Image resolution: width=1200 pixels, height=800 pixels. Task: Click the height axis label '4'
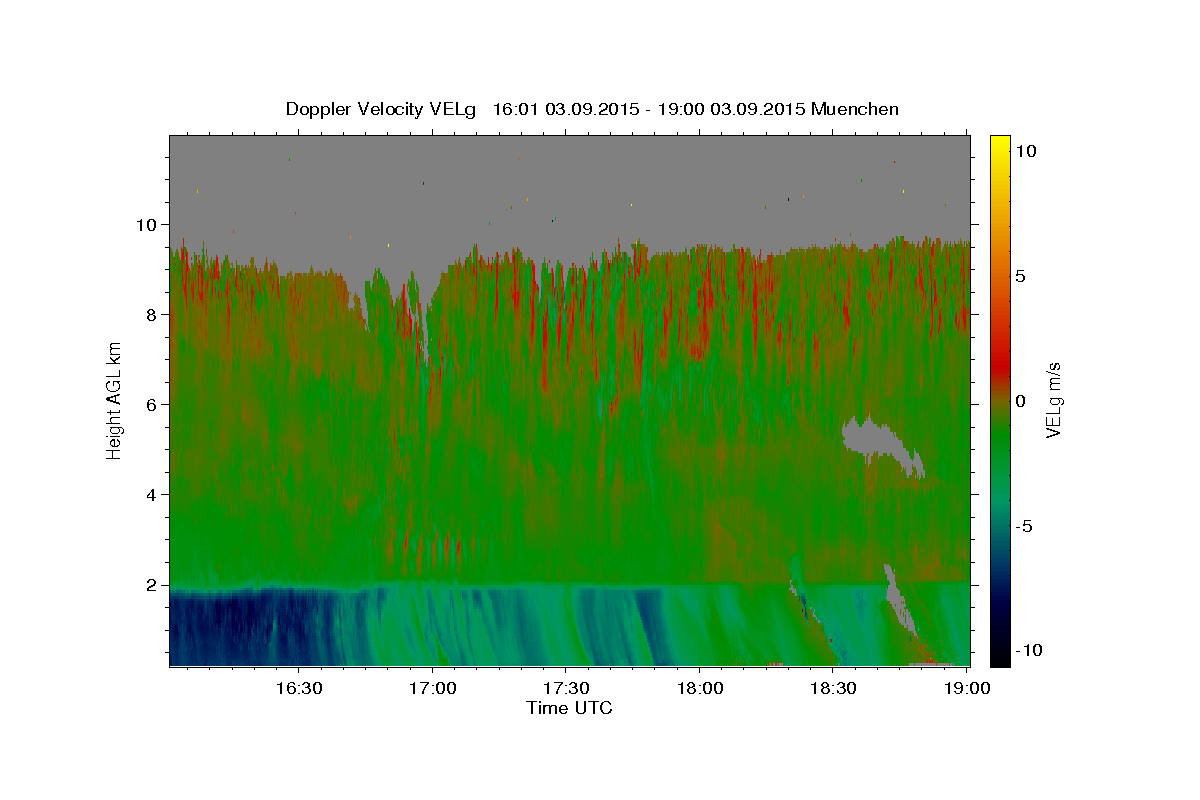coord(152,495)
